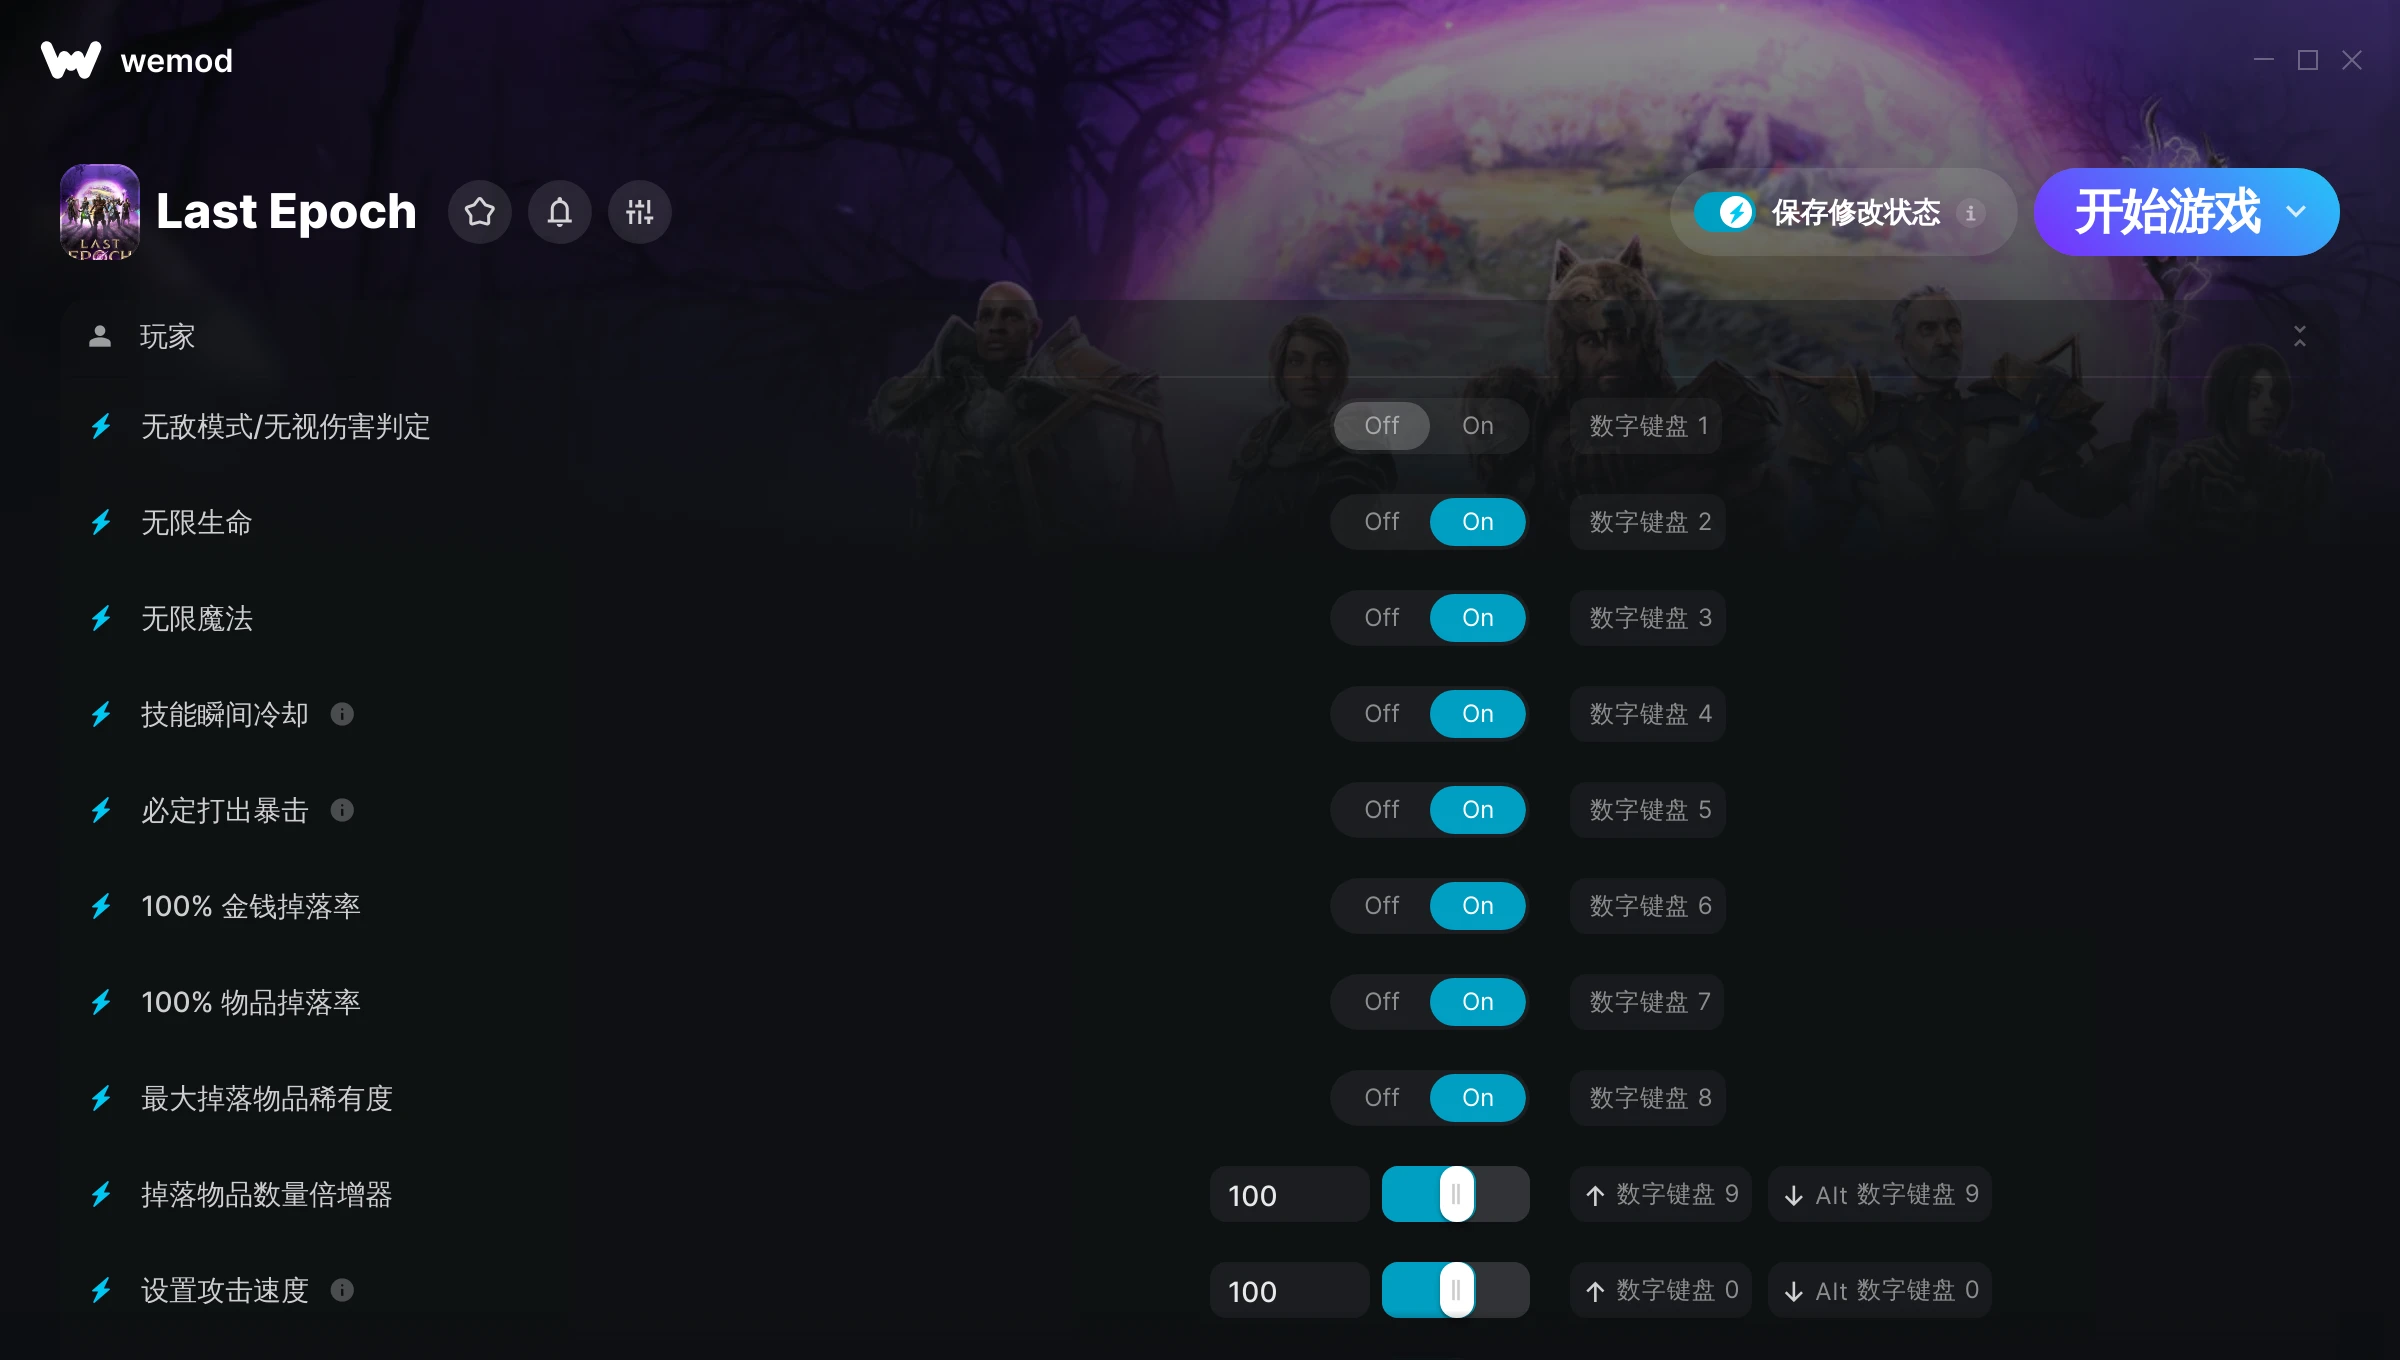The image size is (2400, 1360).
Task: Turn On 无敌模式/无视伤害判定
Action: pyautogui.click(x=1477, y=426)
